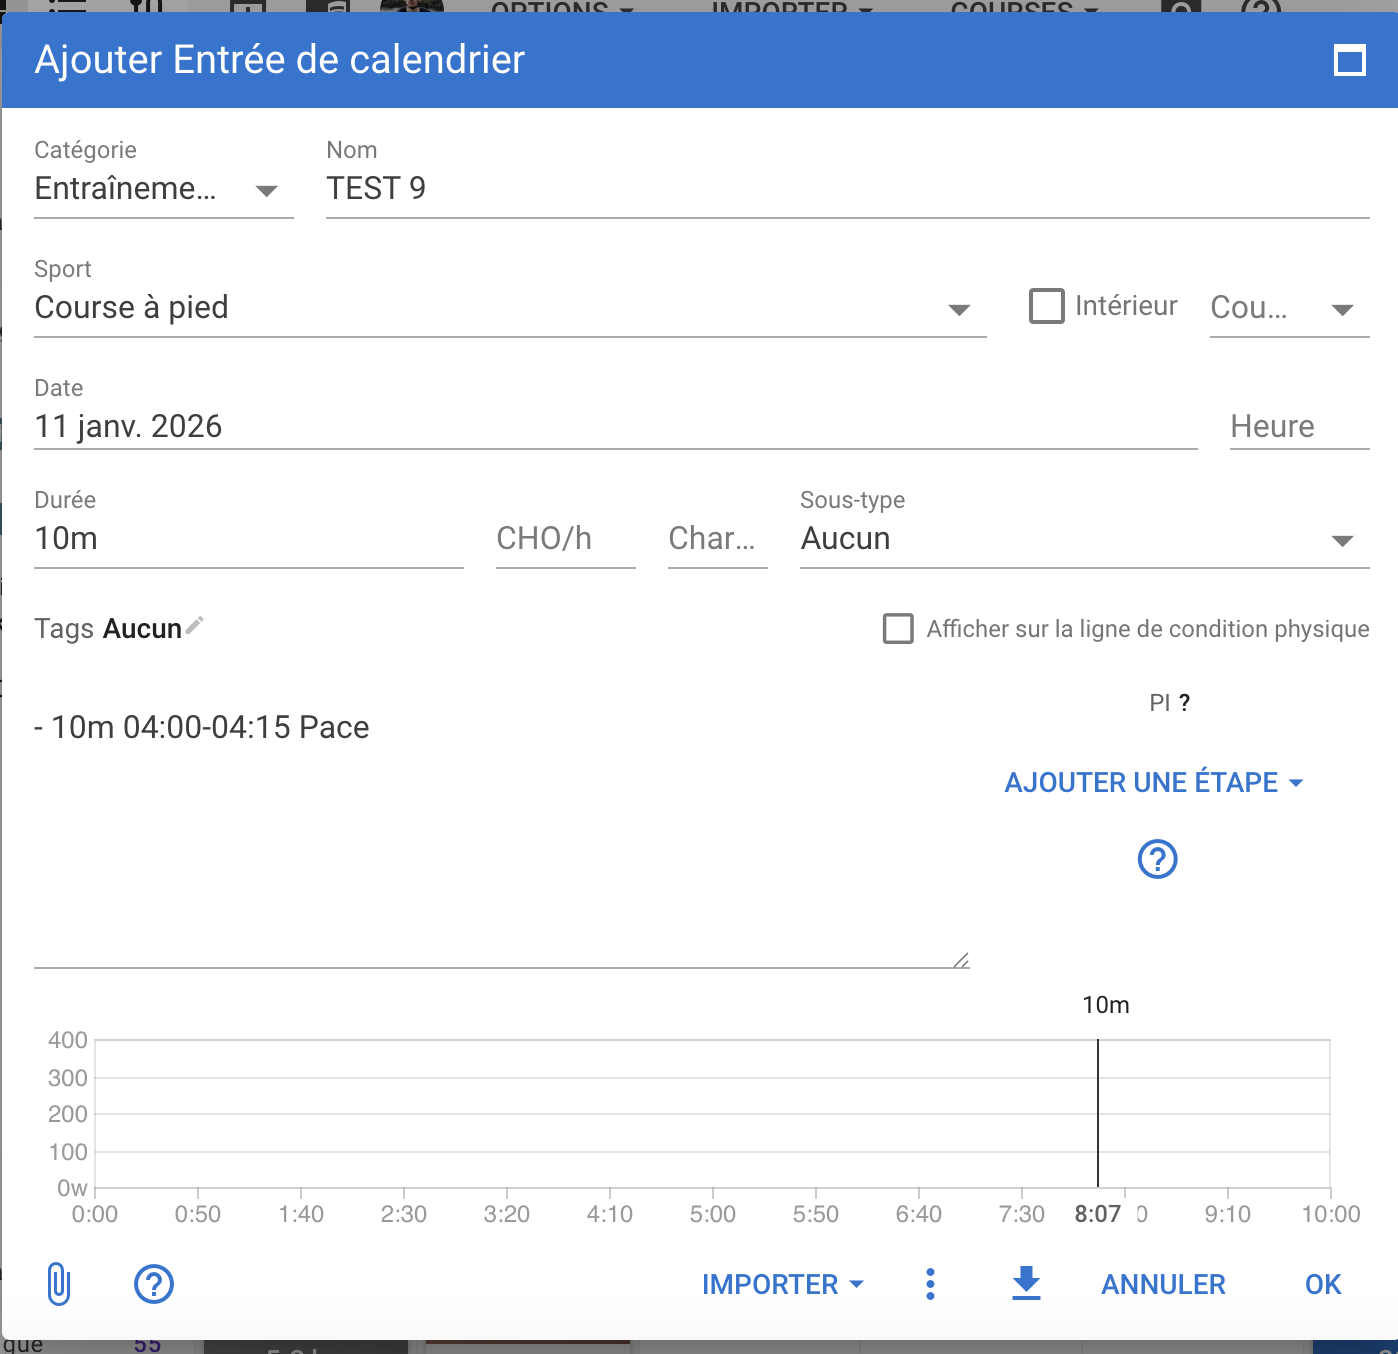Click the Annuler button
The image size is (1398, 1354).
[1163, 1284]
